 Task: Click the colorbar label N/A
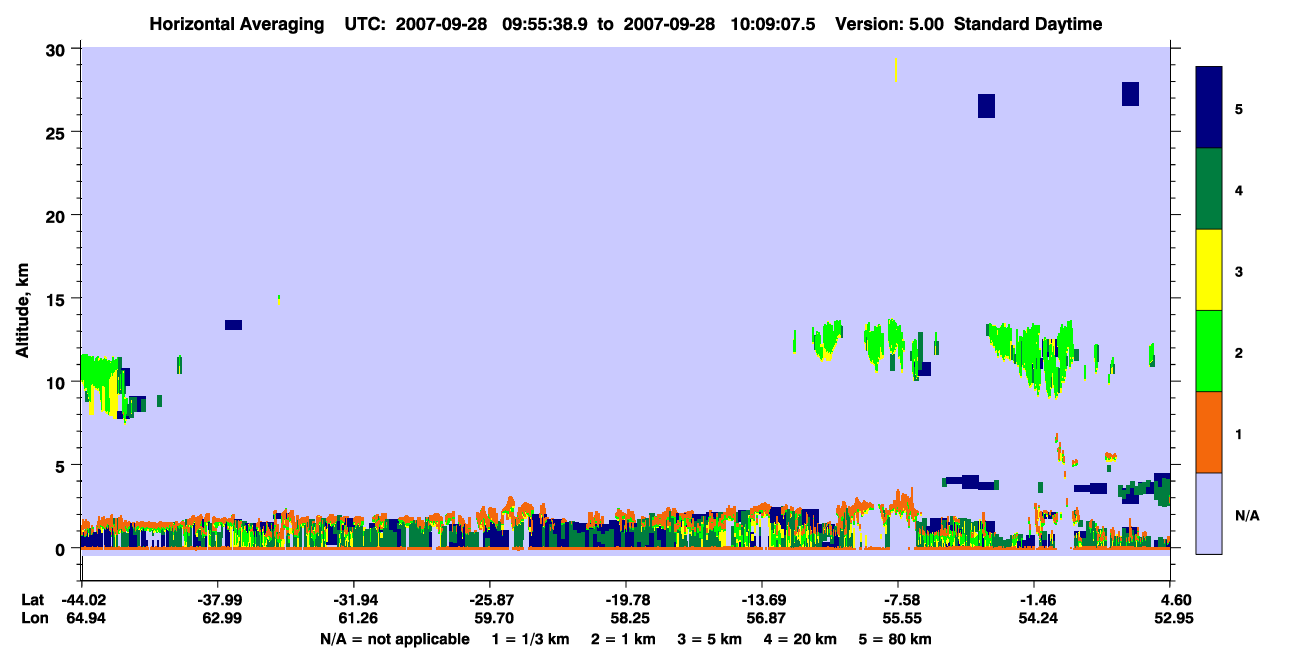pos(1246,515)
